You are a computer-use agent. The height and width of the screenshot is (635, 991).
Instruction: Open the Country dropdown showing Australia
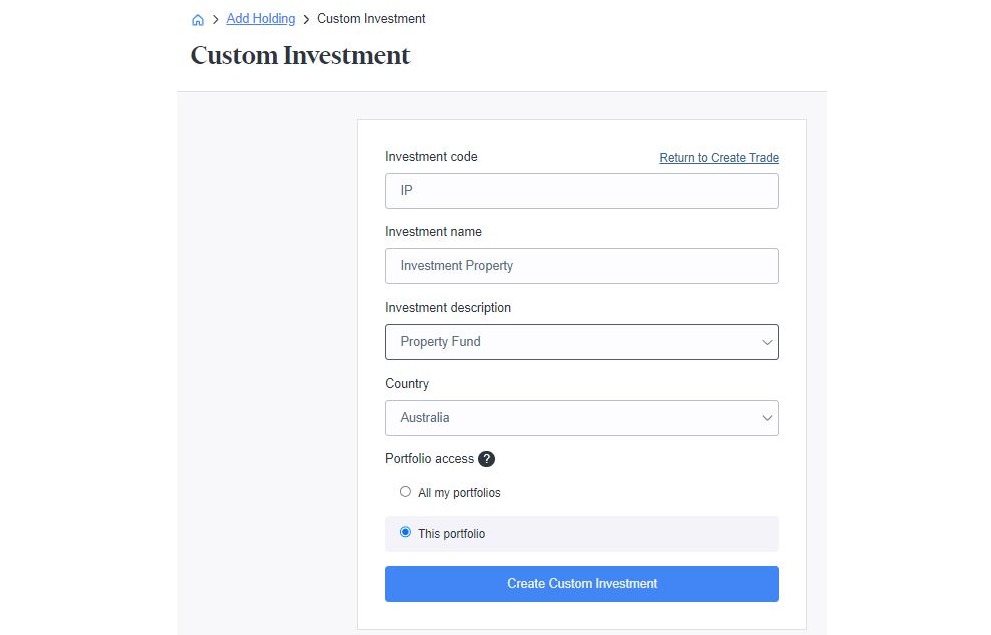[x=582, y=418]
